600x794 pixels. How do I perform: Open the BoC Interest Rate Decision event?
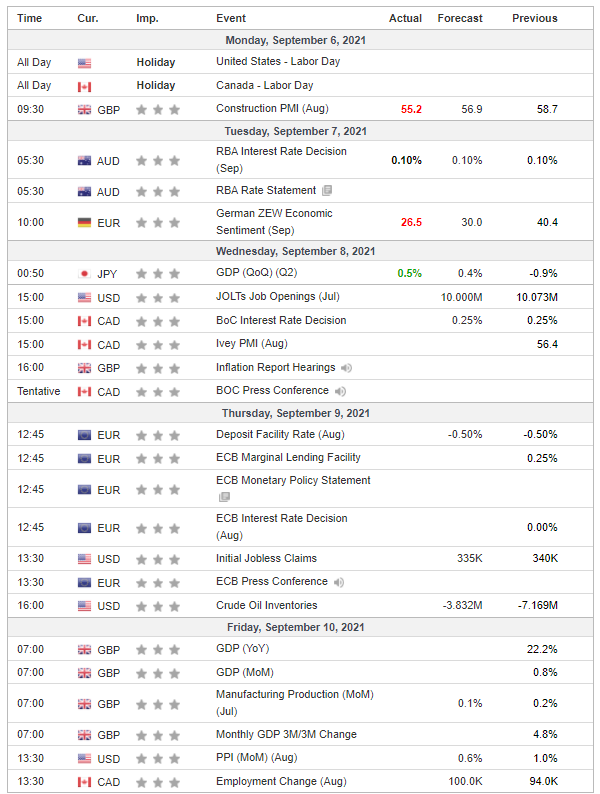(x=281, y=320)
